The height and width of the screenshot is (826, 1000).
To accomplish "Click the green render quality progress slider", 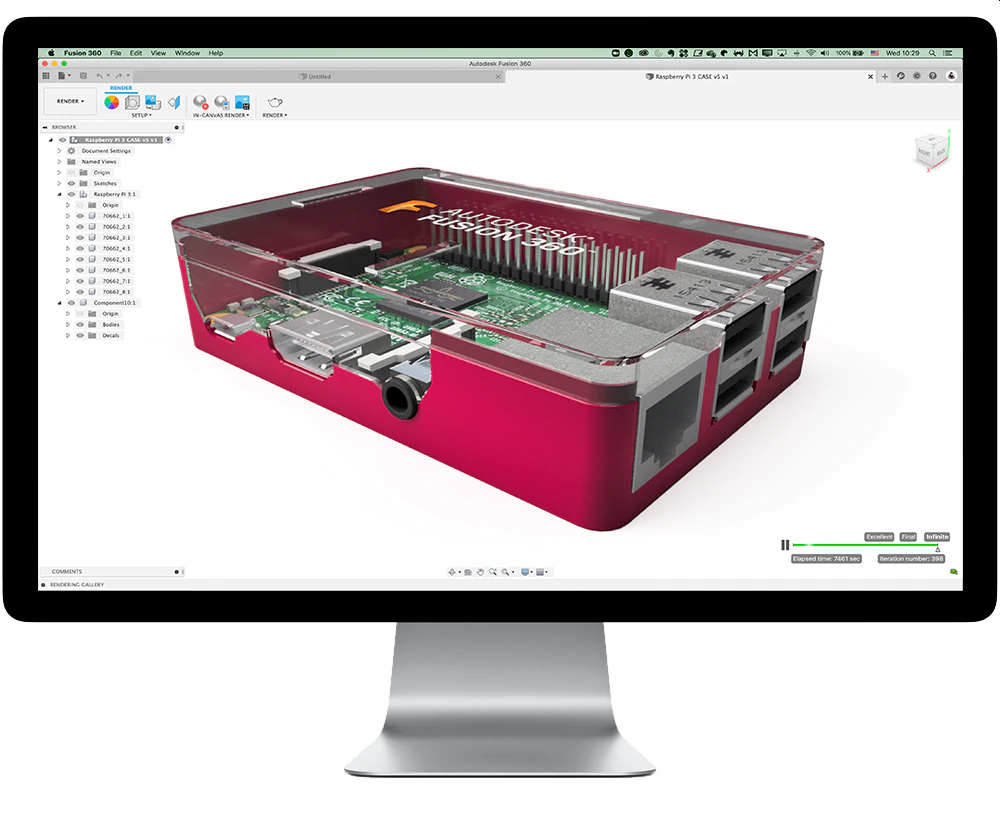I will pos(865,545).
